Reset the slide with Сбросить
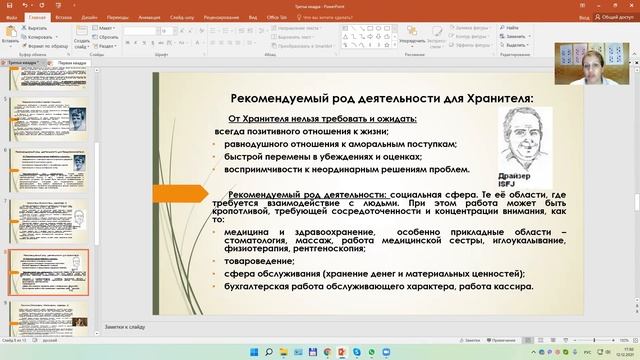The height and width of the screenshot is (360, 640). click(105, 37)
